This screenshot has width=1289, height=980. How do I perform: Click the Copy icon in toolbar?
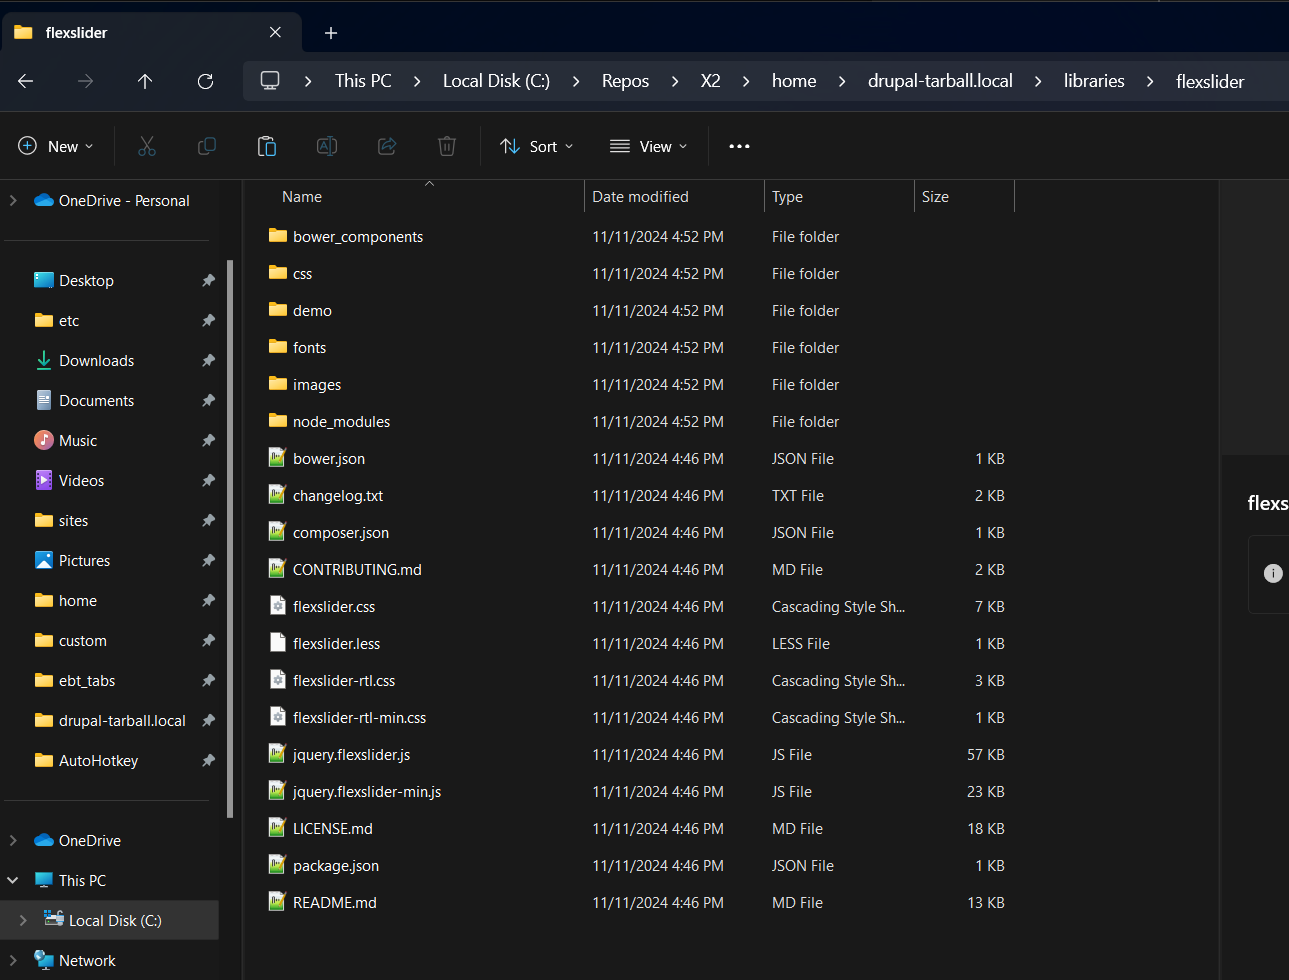[207, 146]
